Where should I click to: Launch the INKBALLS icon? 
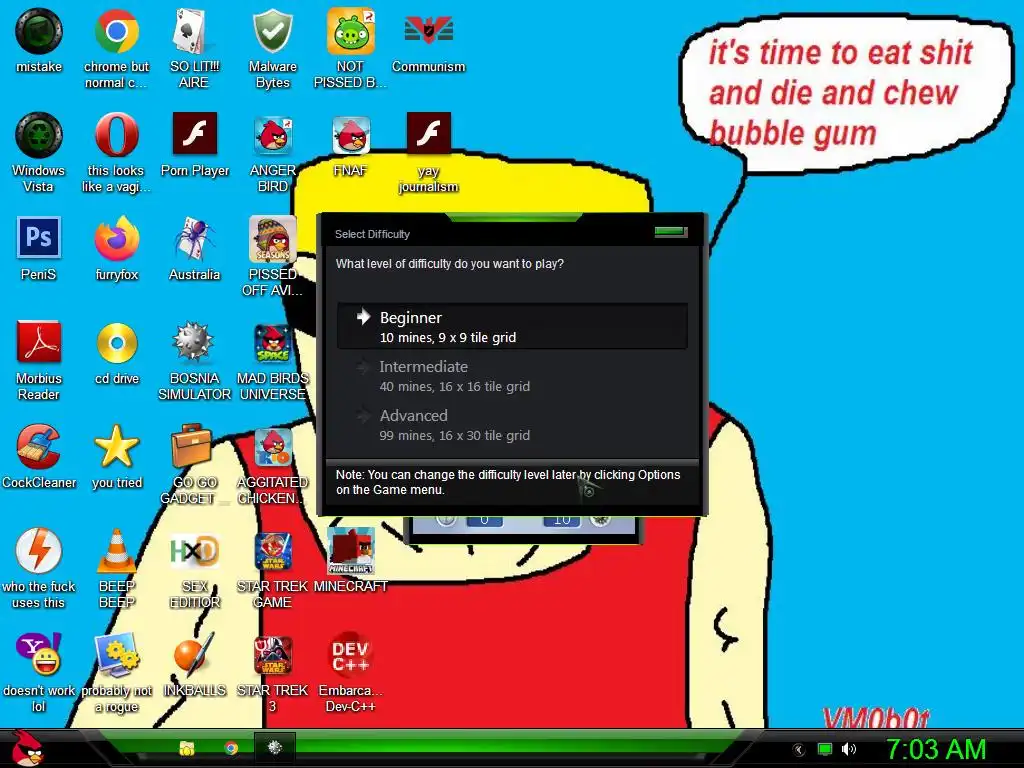(x=194, y=655)
